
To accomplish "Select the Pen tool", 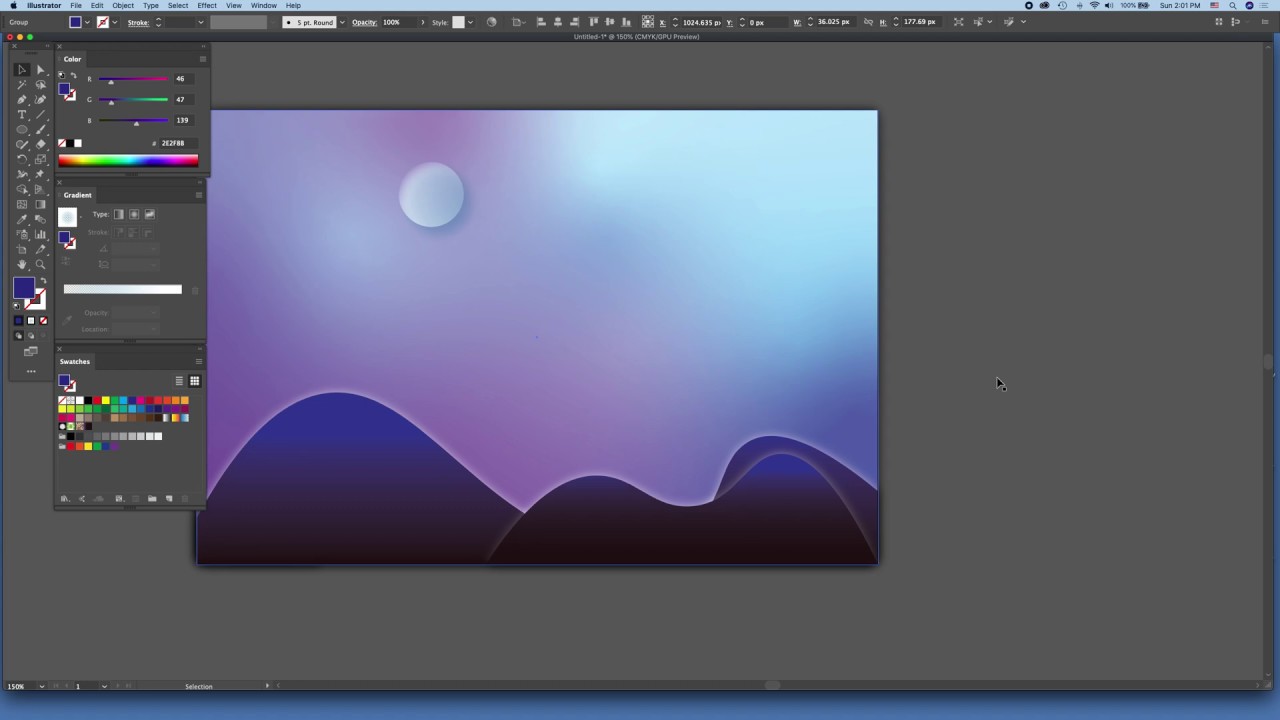I will coord(21,99).
